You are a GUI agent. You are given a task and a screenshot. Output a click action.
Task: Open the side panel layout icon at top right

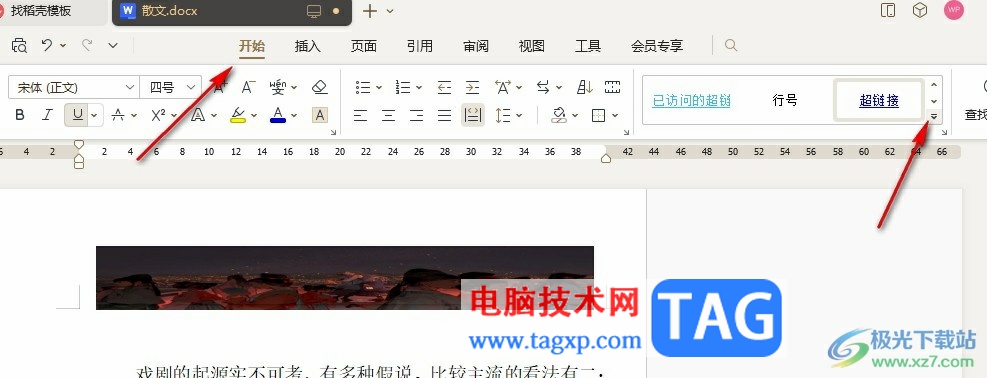(x=888, y=11)
